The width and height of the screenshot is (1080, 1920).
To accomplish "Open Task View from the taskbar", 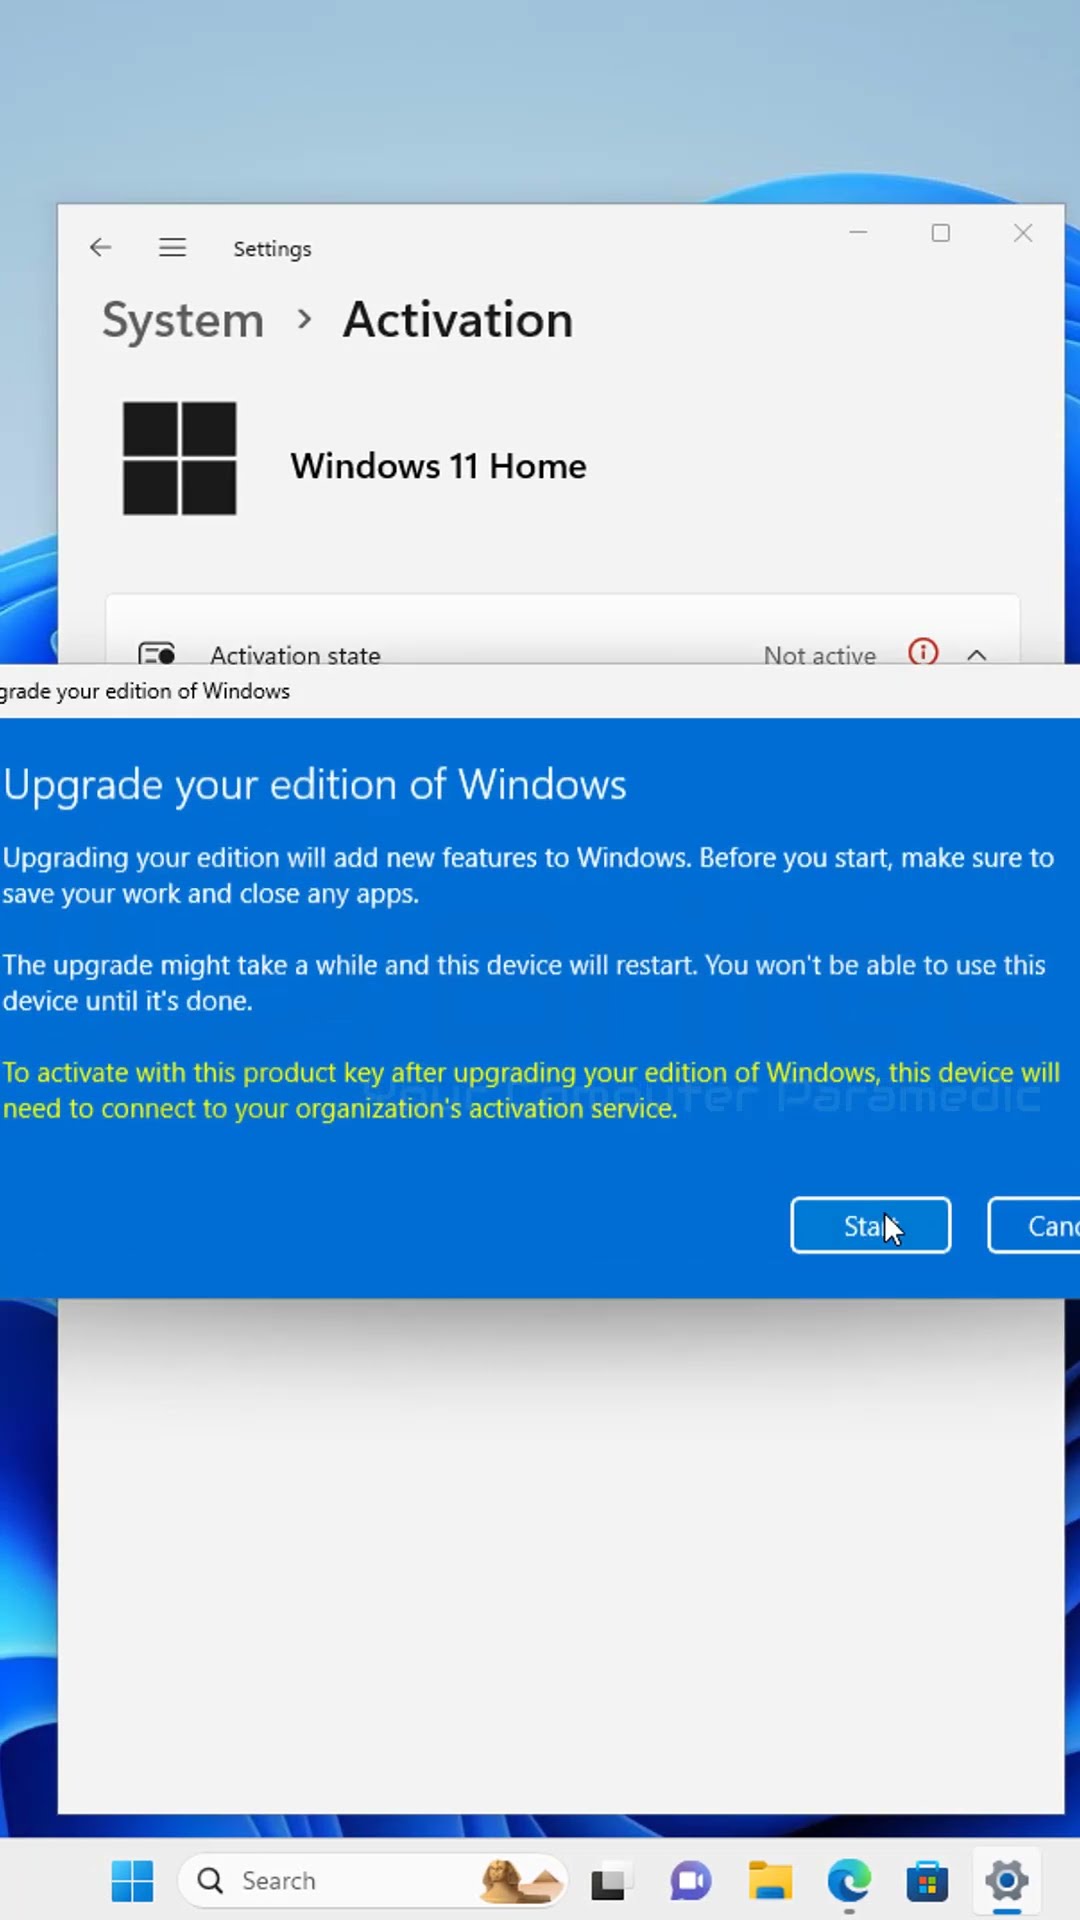I will pyautogui.click(x=608, y=1882).
